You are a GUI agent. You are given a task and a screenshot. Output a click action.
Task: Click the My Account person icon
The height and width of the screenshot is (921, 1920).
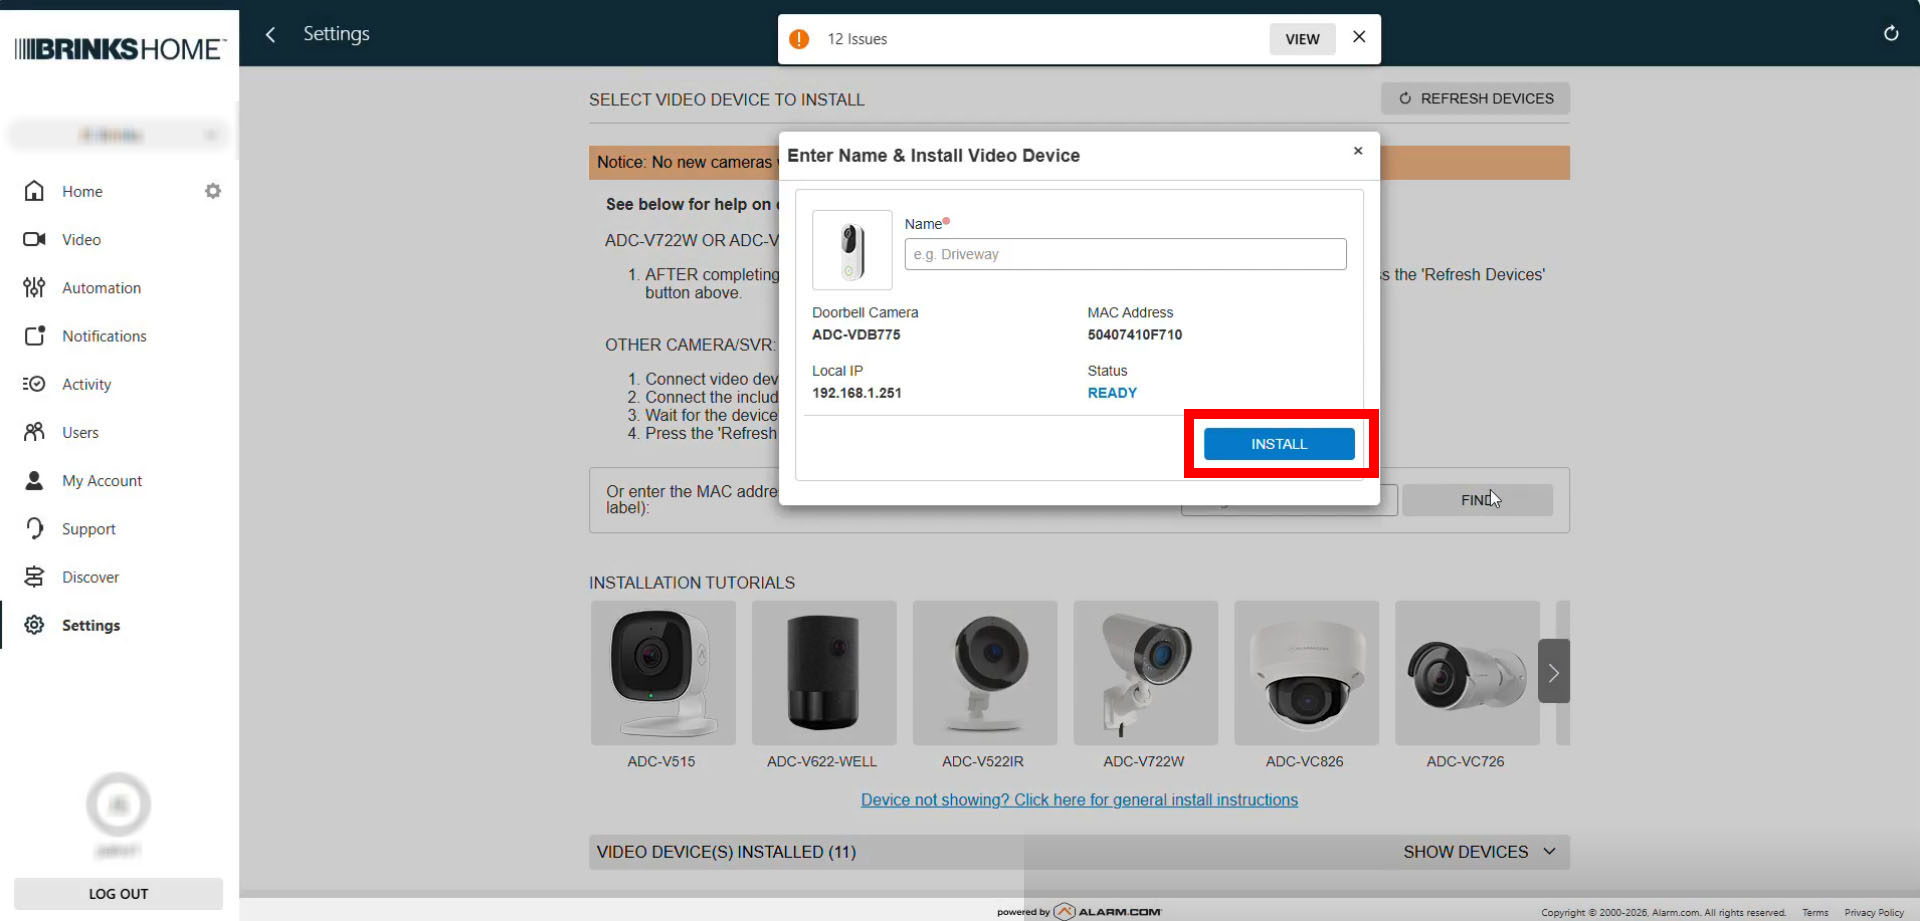(34, 481)
